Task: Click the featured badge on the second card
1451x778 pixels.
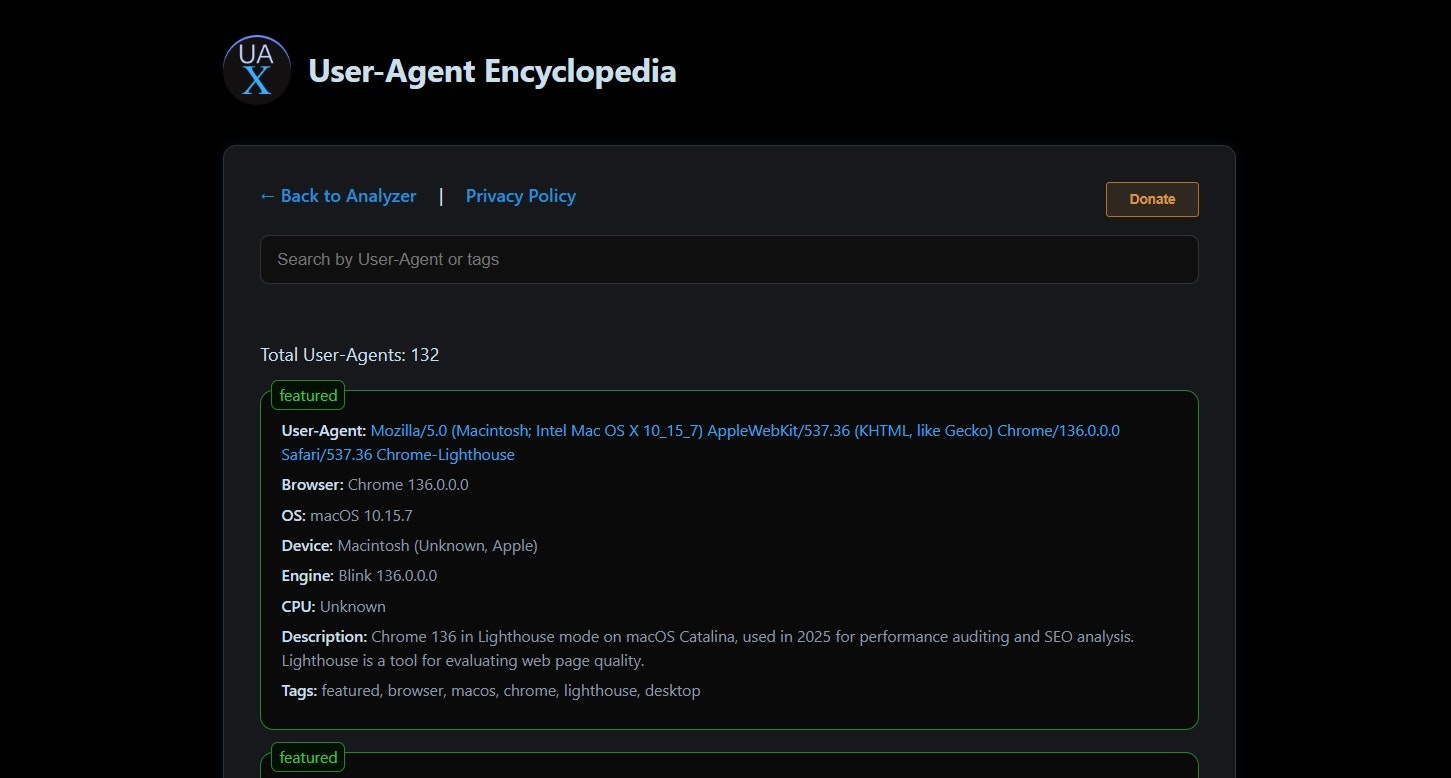Action: [x=307, y=757]
